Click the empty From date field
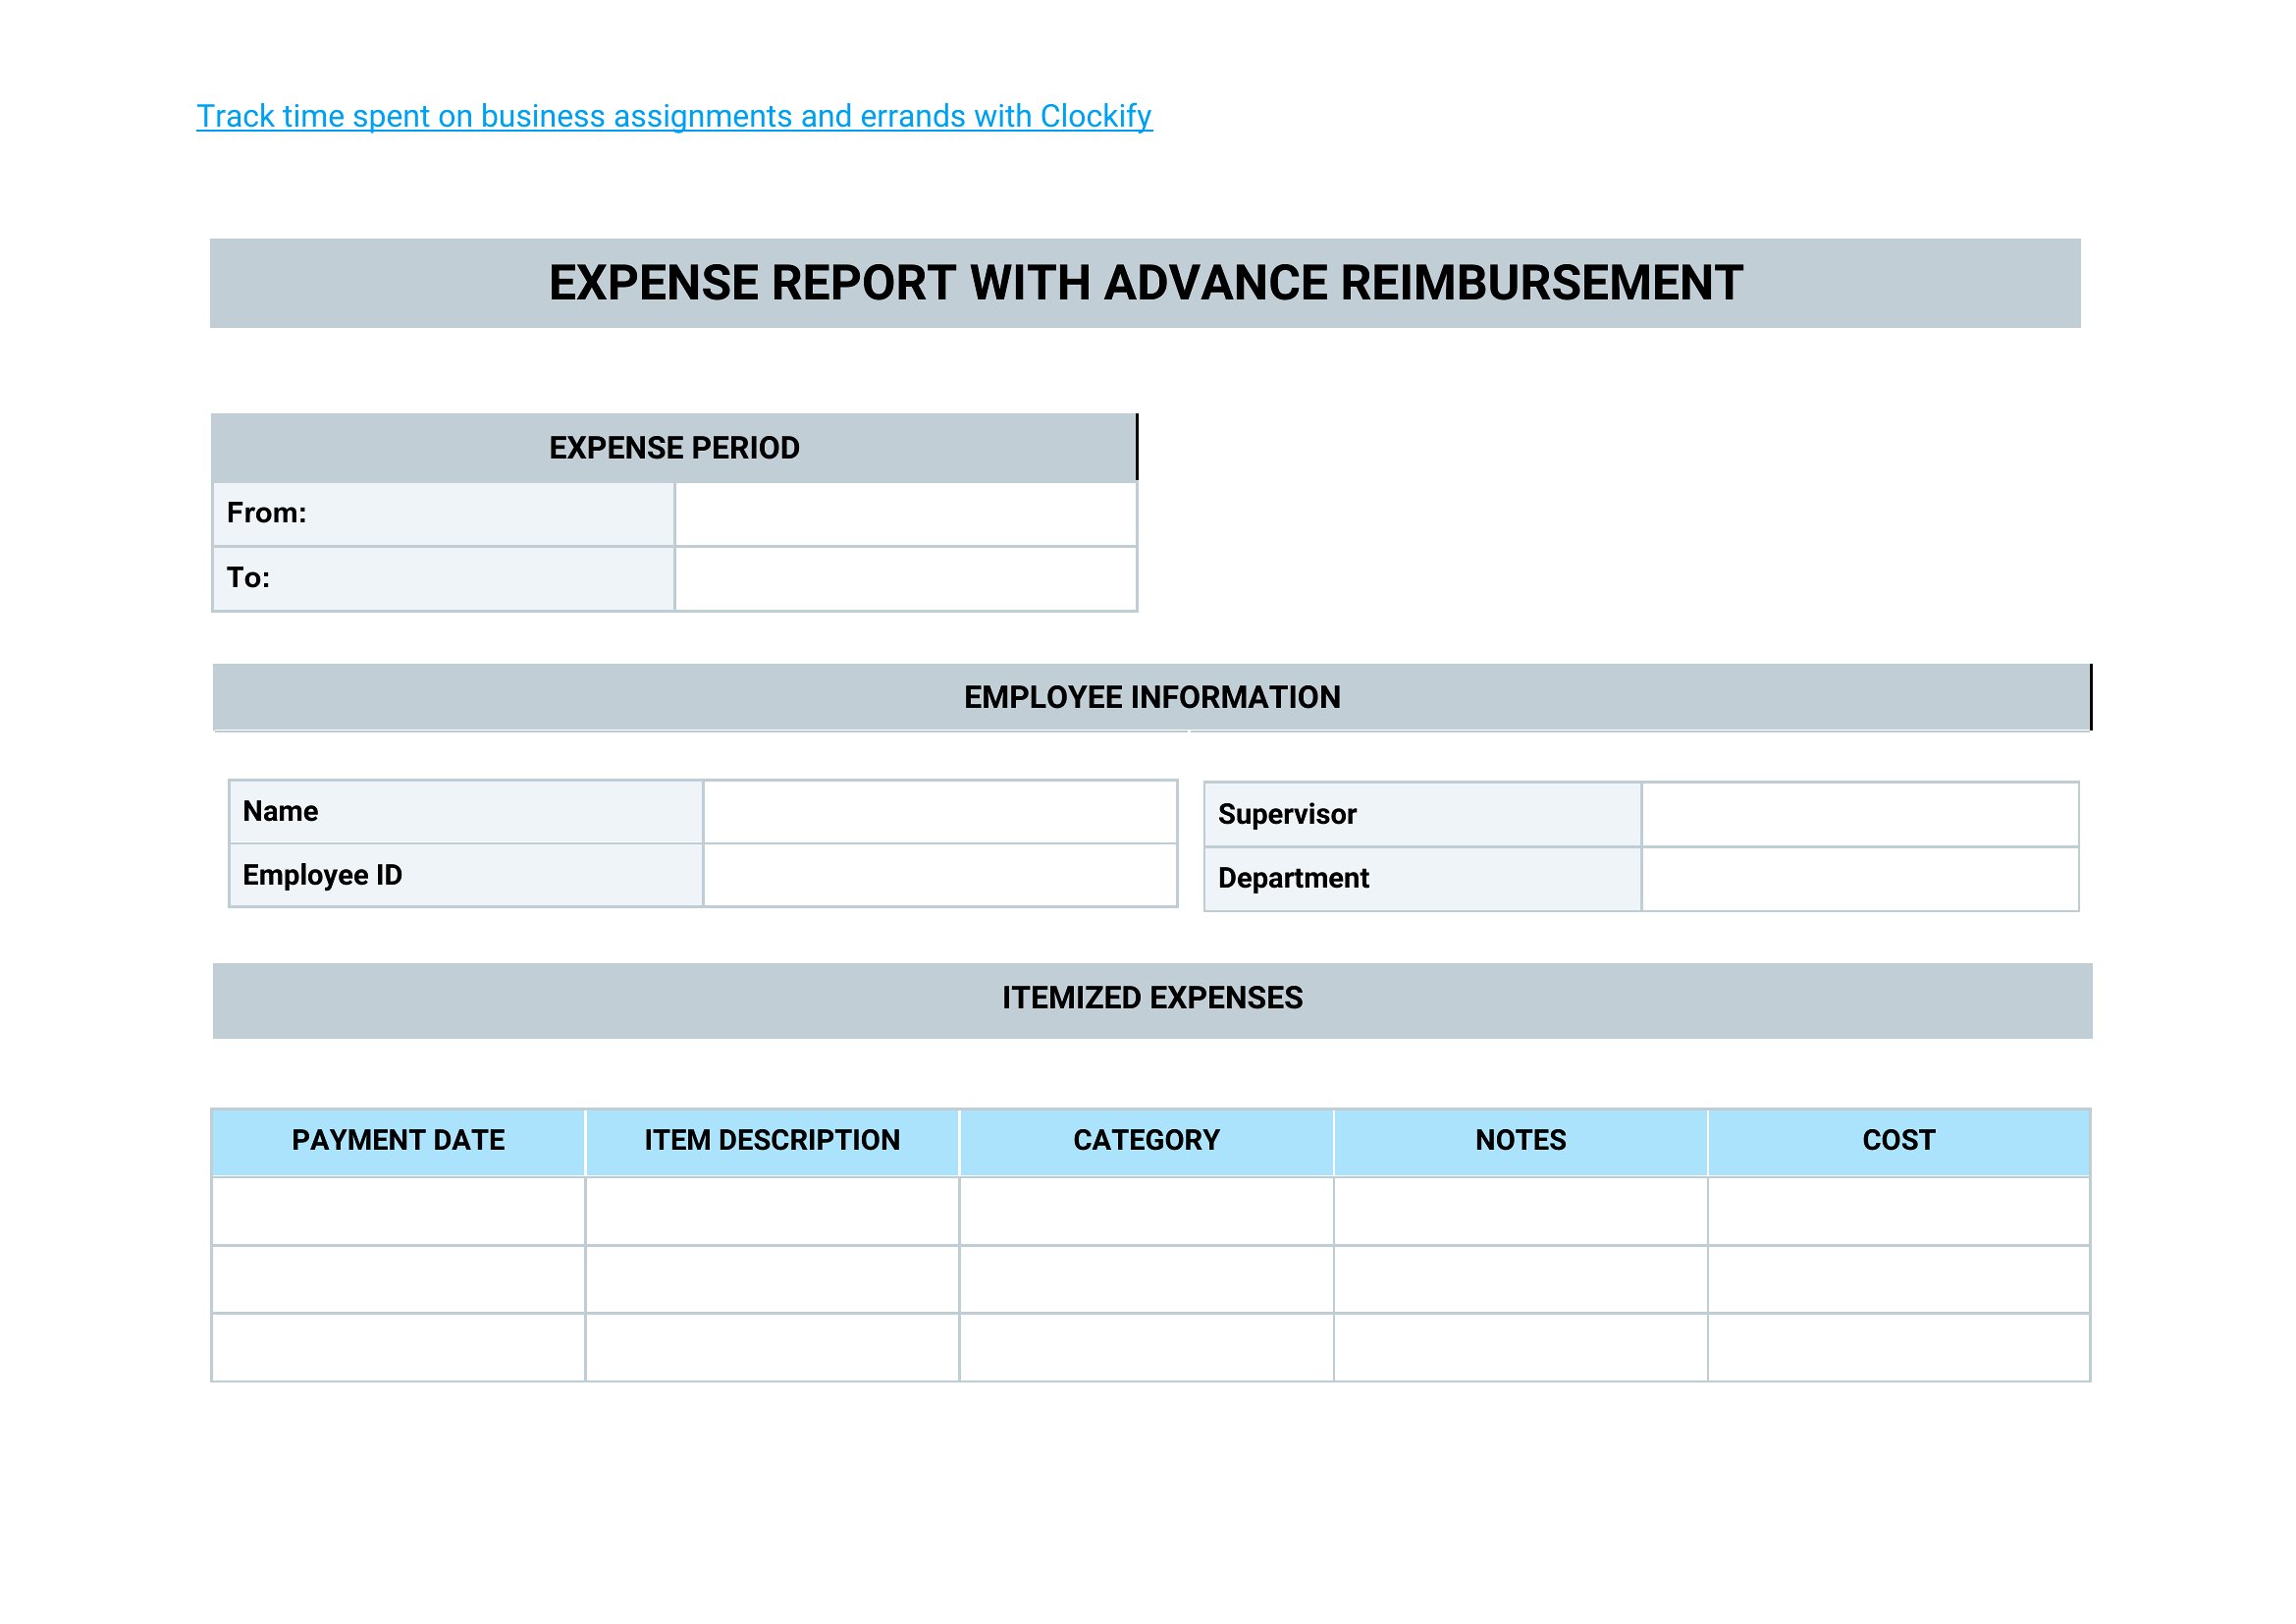2296x1624 pixels. coord(906,514)
